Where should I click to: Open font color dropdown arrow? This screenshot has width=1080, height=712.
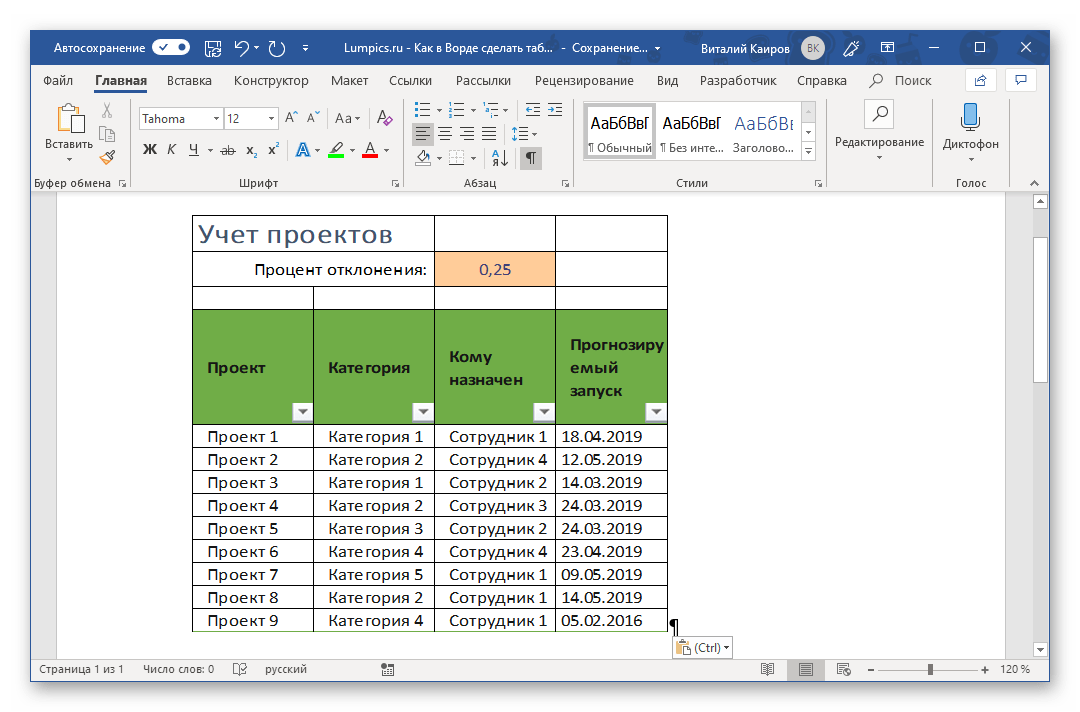386,150
